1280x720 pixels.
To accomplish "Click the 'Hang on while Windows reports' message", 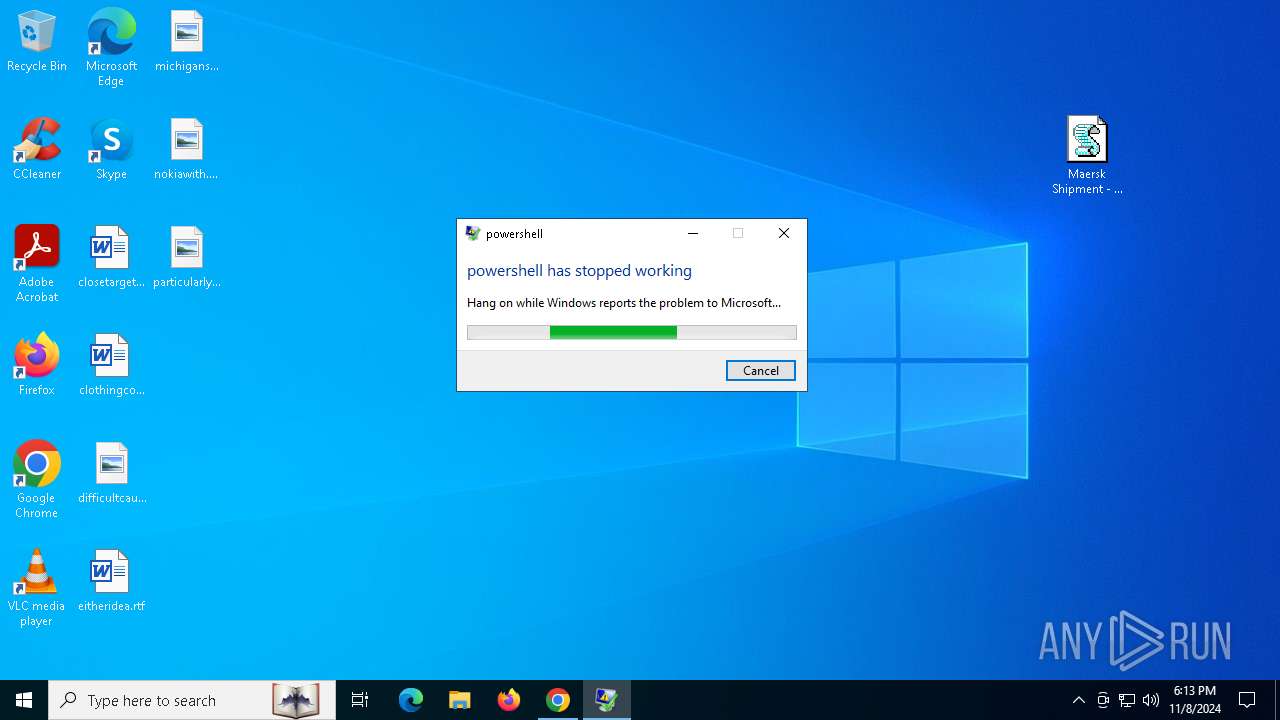I will 624,303.
